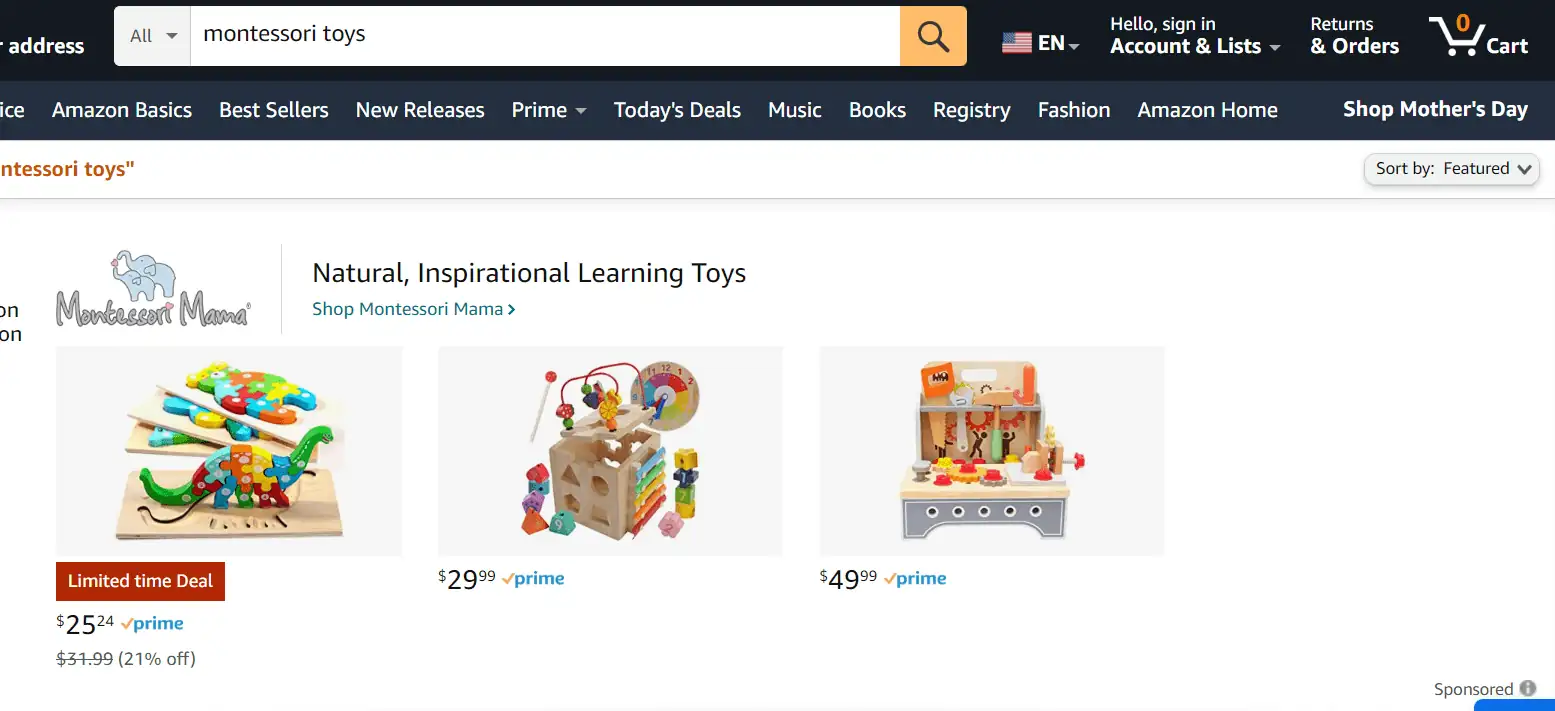The image size is (1555, 711).
Task: Go to Best Sellers in the navigation
Action: point(274,110)
